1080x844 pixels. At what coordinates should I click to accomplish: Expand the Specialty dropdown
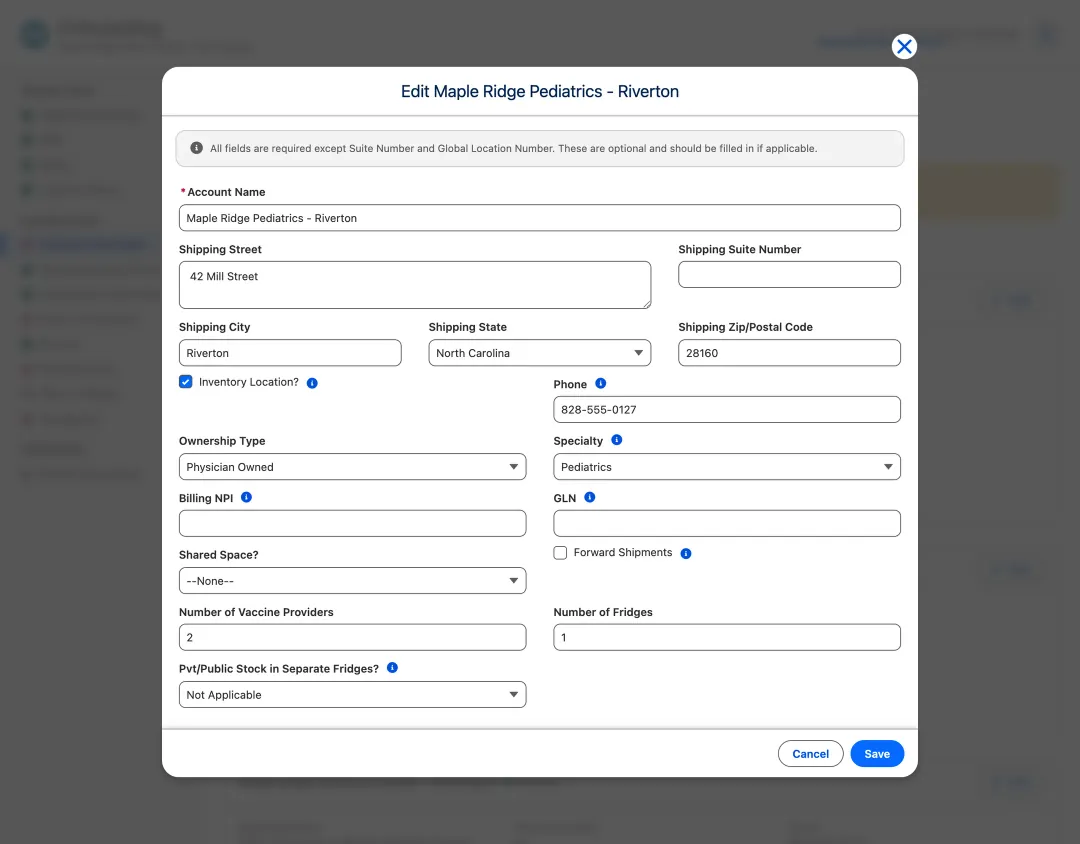pos(727,466)
